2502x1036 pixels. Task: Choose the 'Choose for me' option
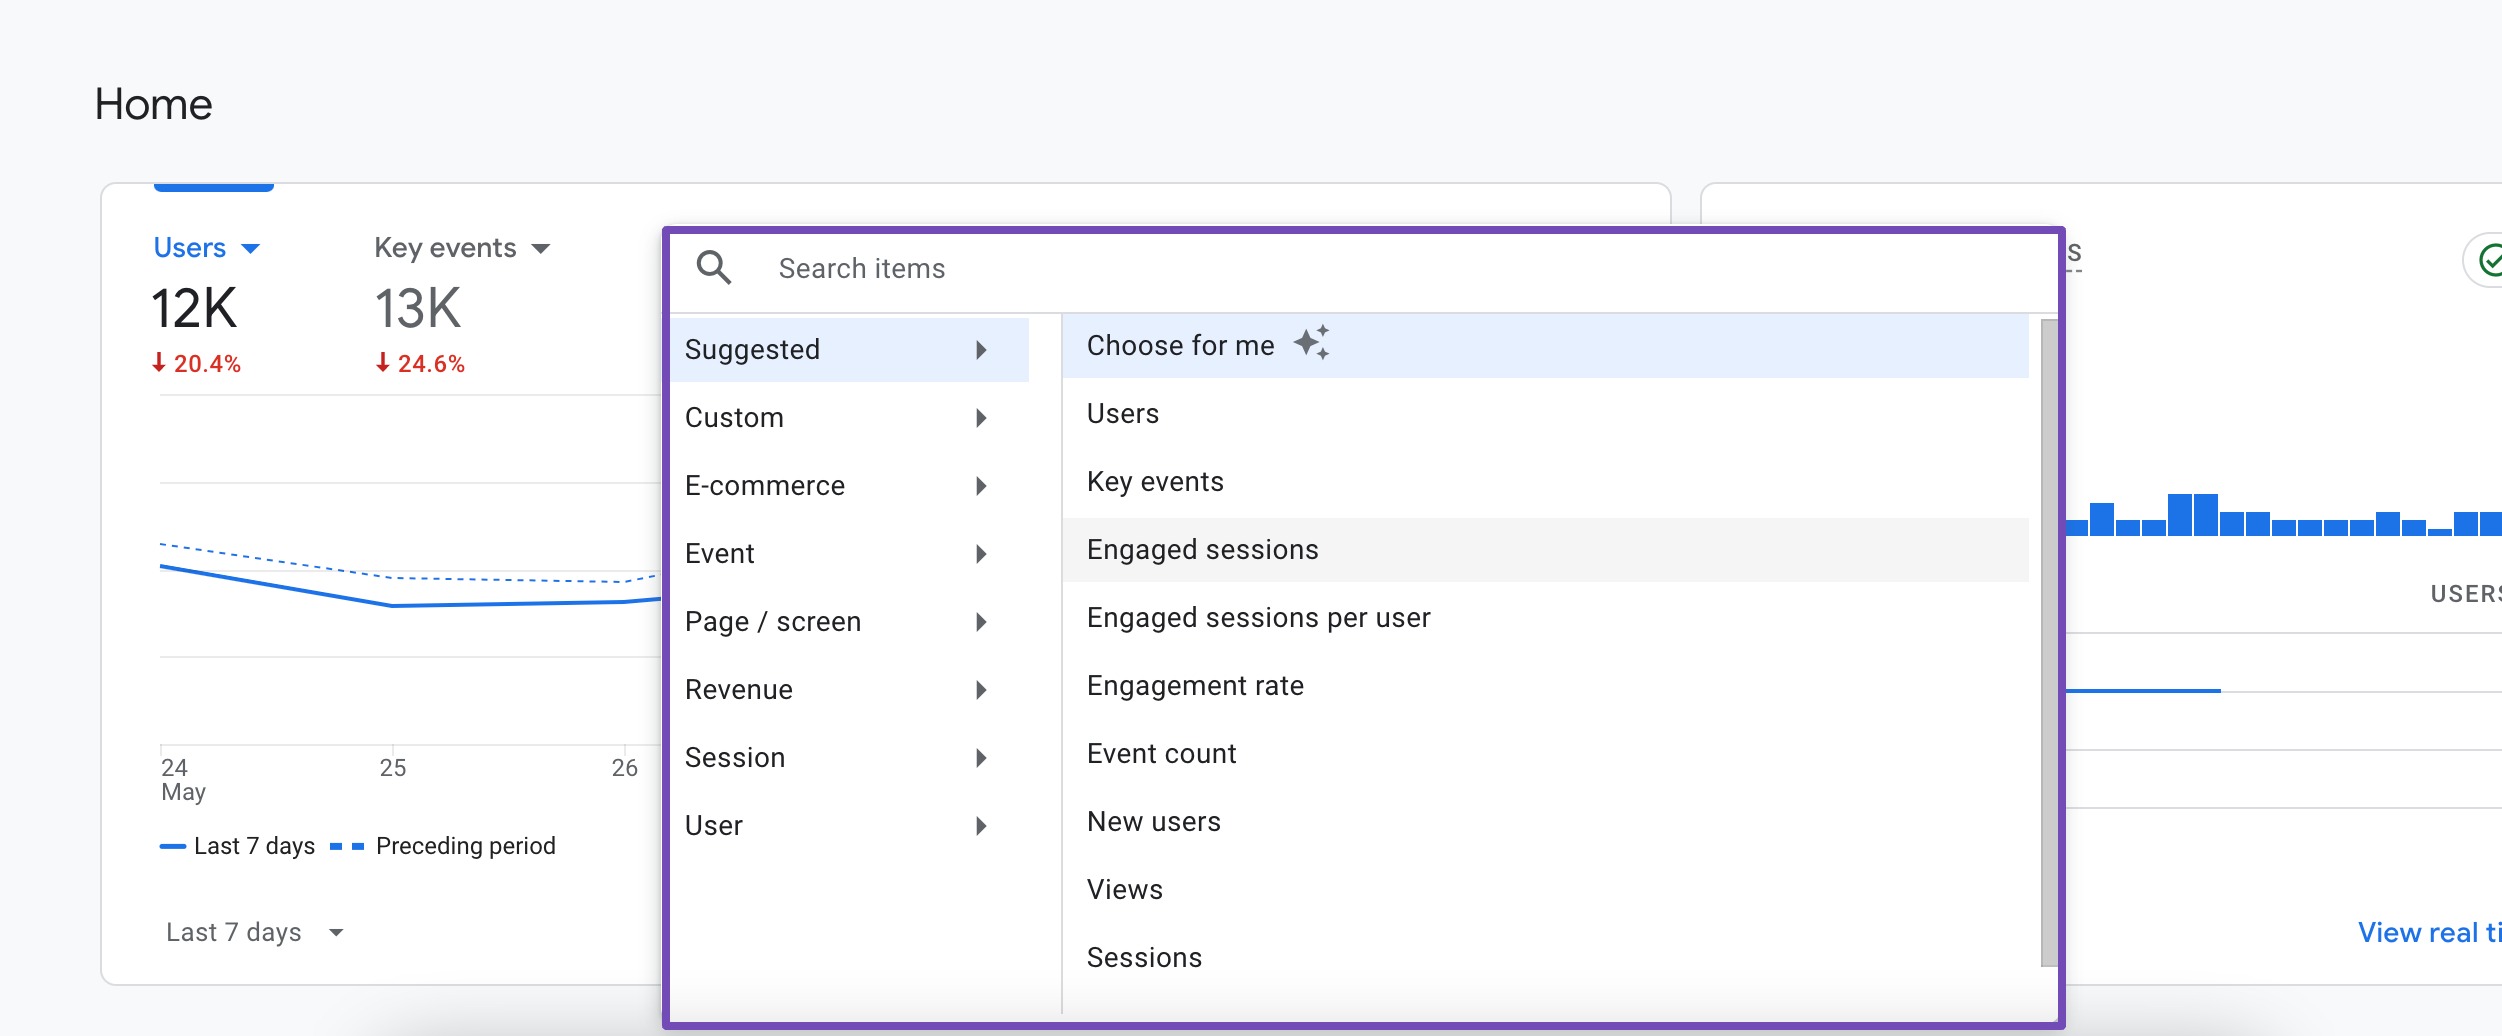click(x=1545, y=346)
